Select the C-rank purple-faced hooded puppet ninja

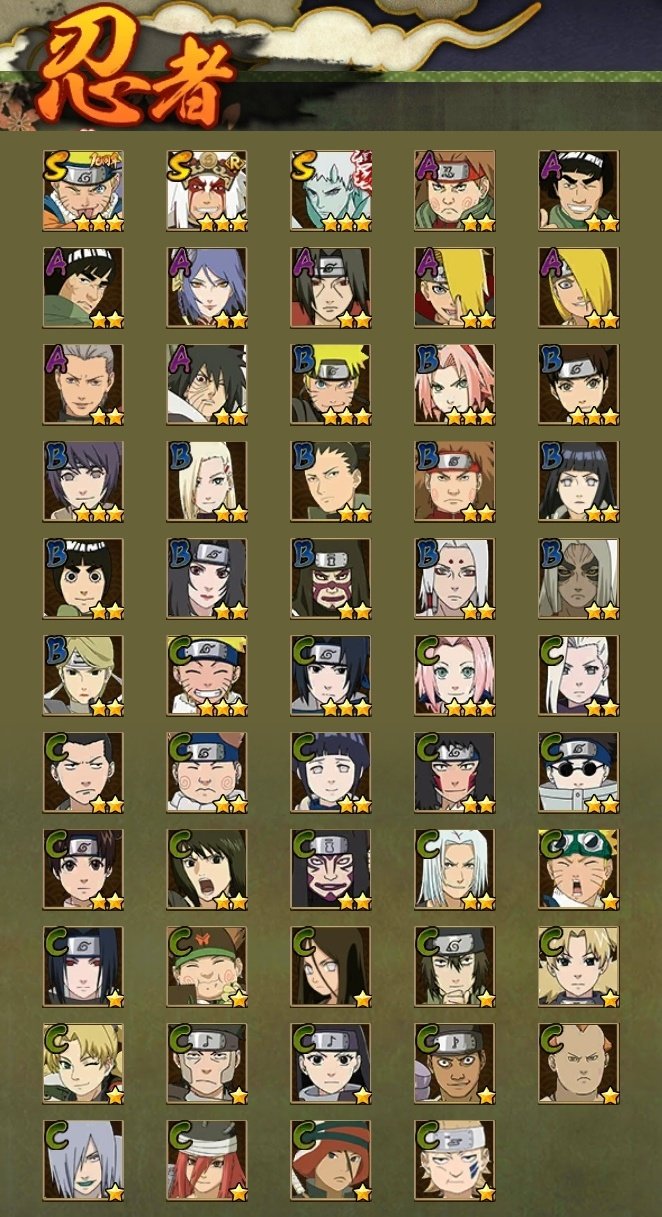click(x=331, y=870)
